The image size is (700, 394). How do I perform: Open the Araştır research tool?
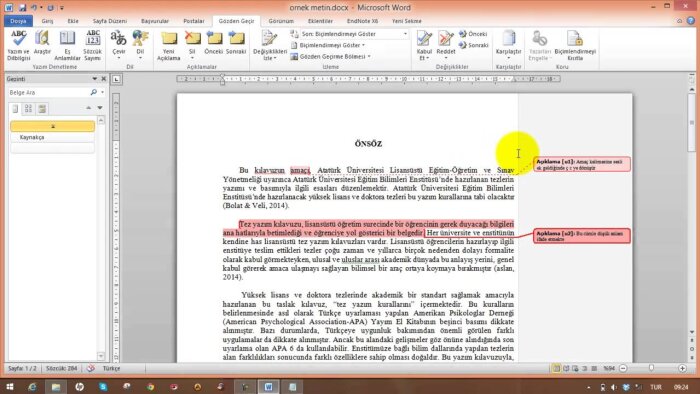click(x=42, y=43)
